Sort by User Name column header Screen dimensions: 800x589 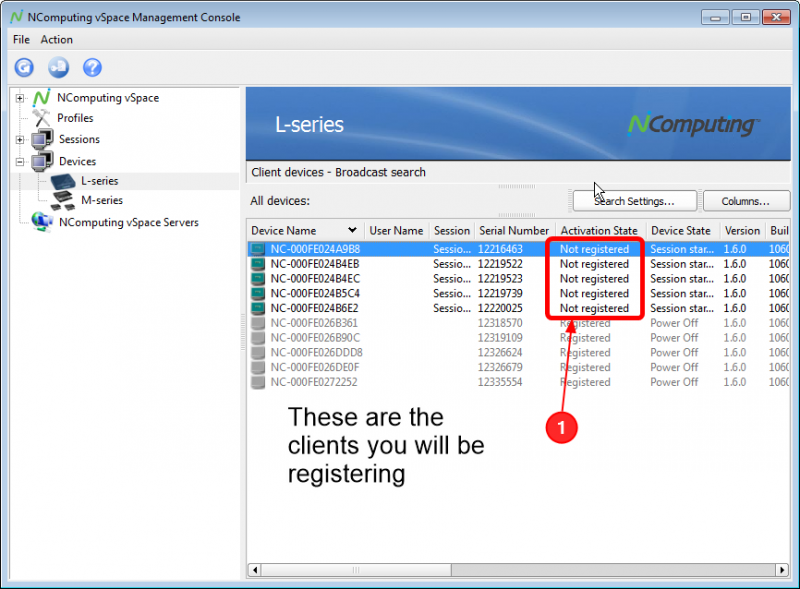click(396, 231)
